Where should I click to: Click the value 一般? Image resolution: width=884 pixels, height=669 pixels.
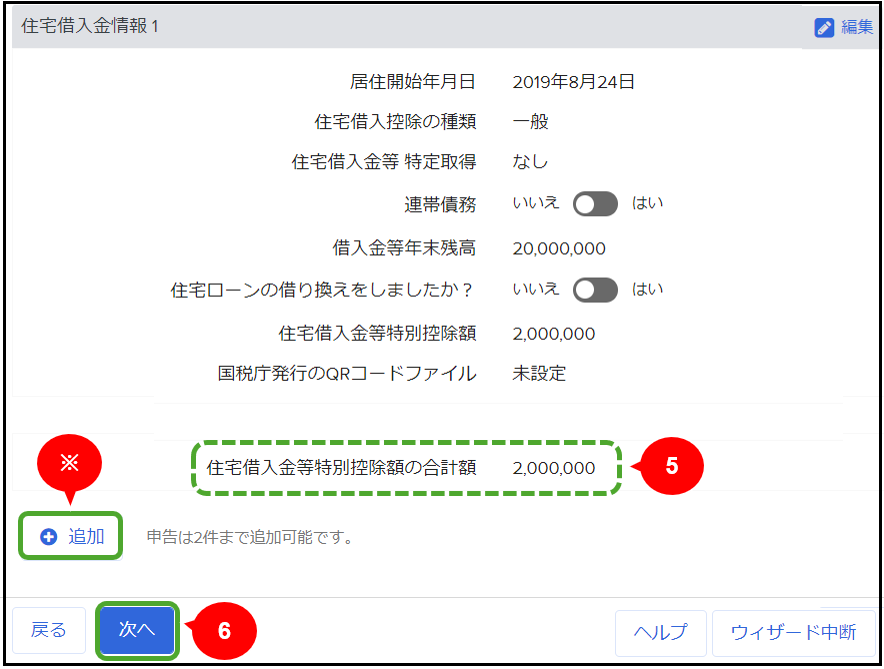(x=531, y=122)
